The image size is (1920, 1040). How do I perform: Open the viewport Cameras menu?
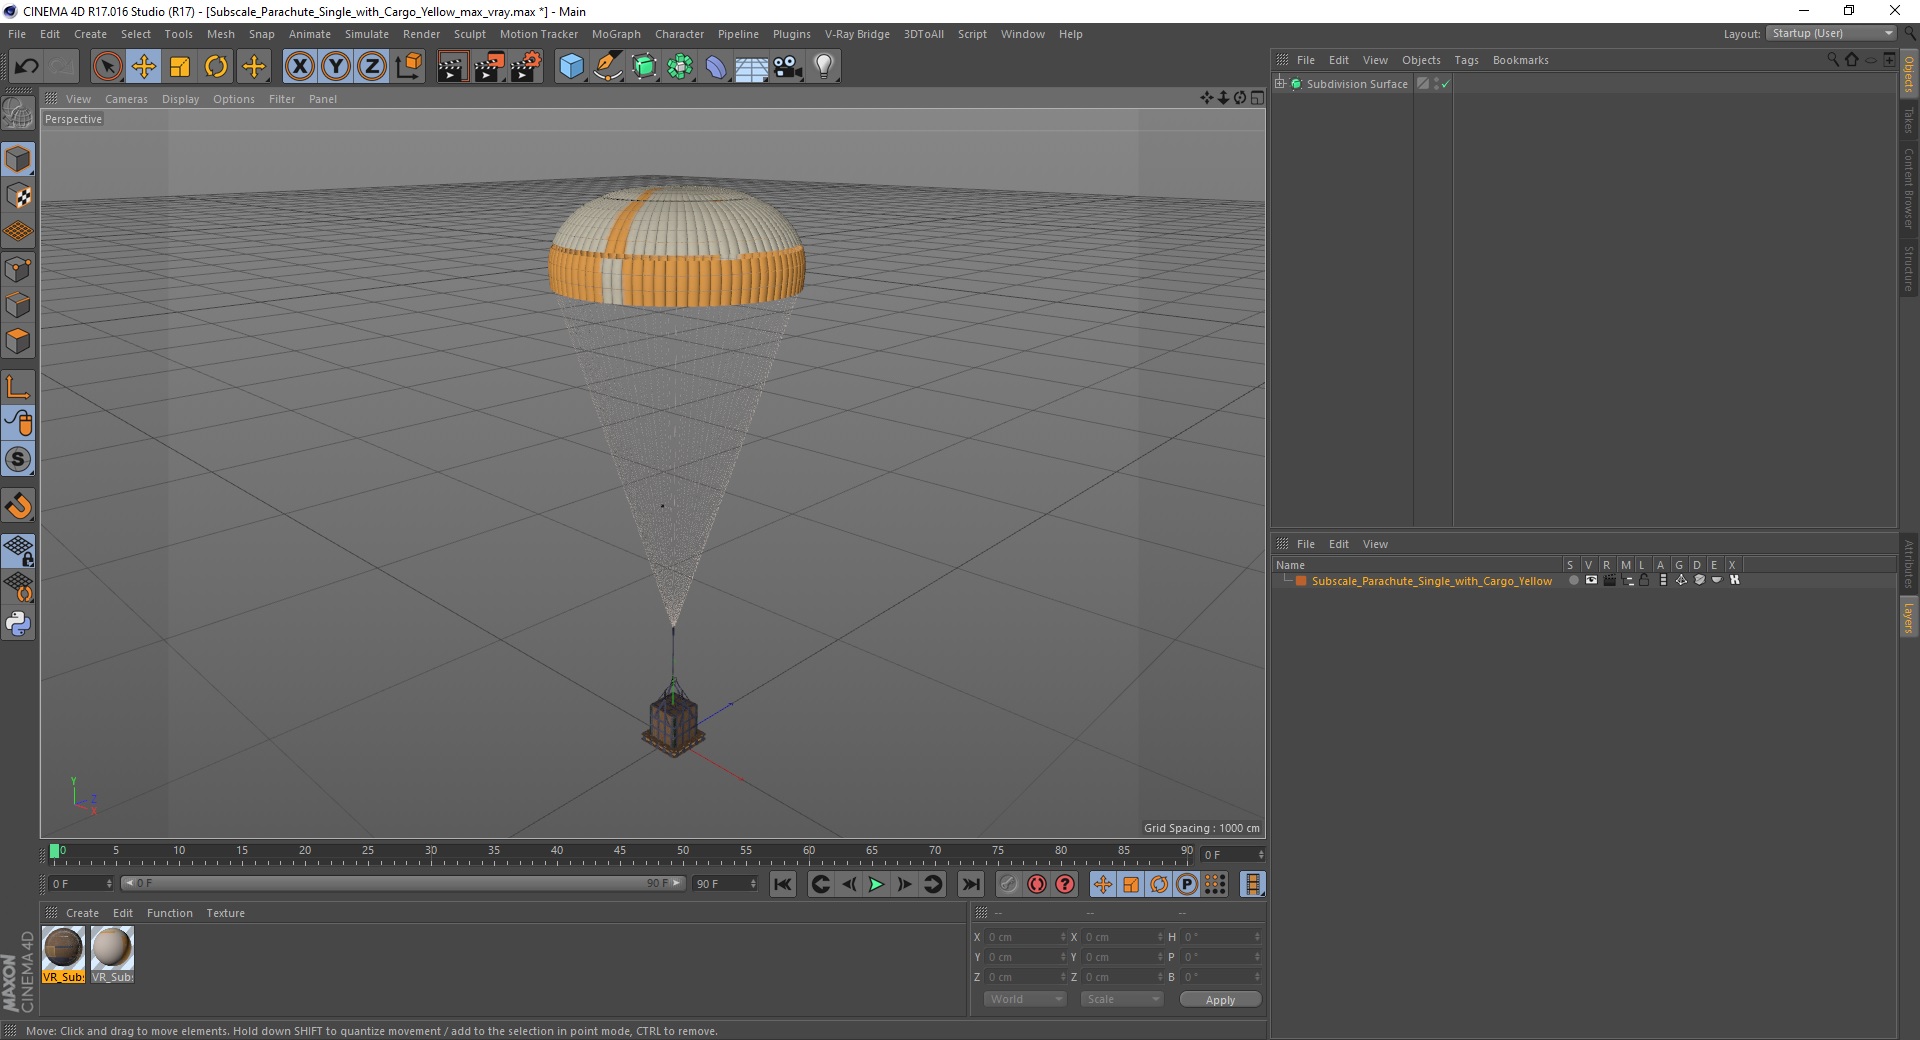(x=126, y=99)
